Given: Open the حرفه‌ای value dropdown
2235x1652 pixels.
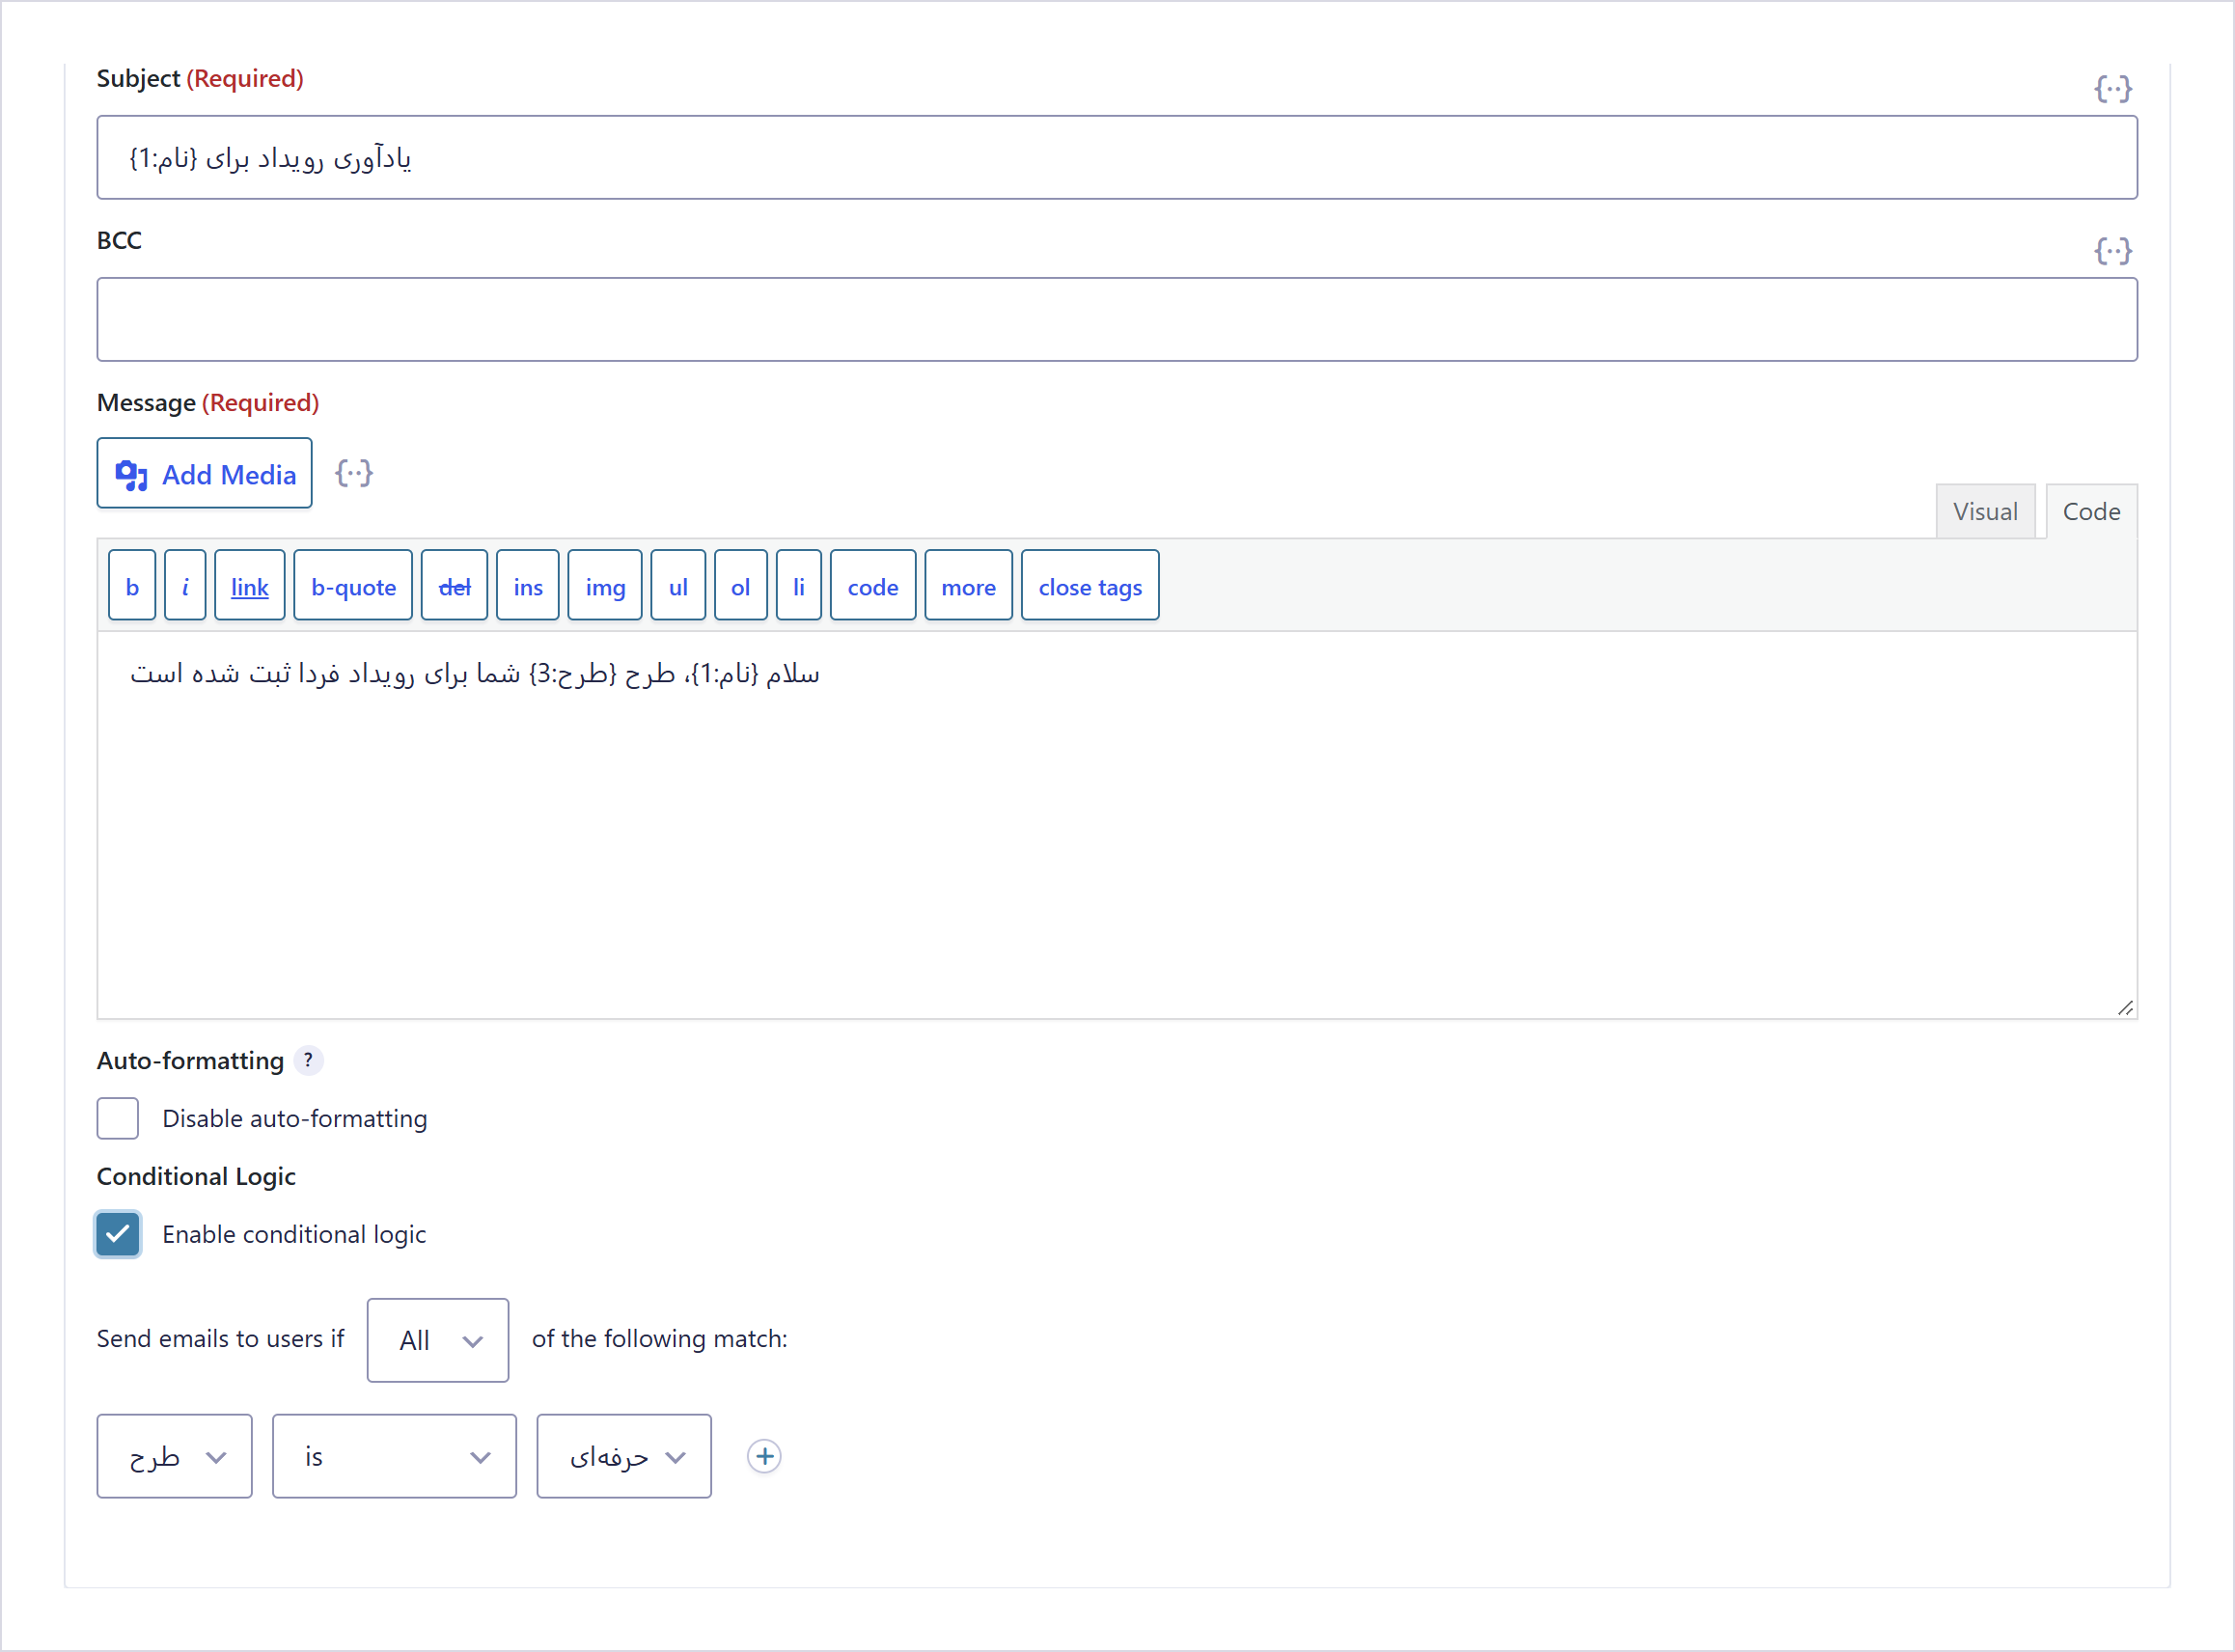Looking at the screenshot, I should [624, 1456].
